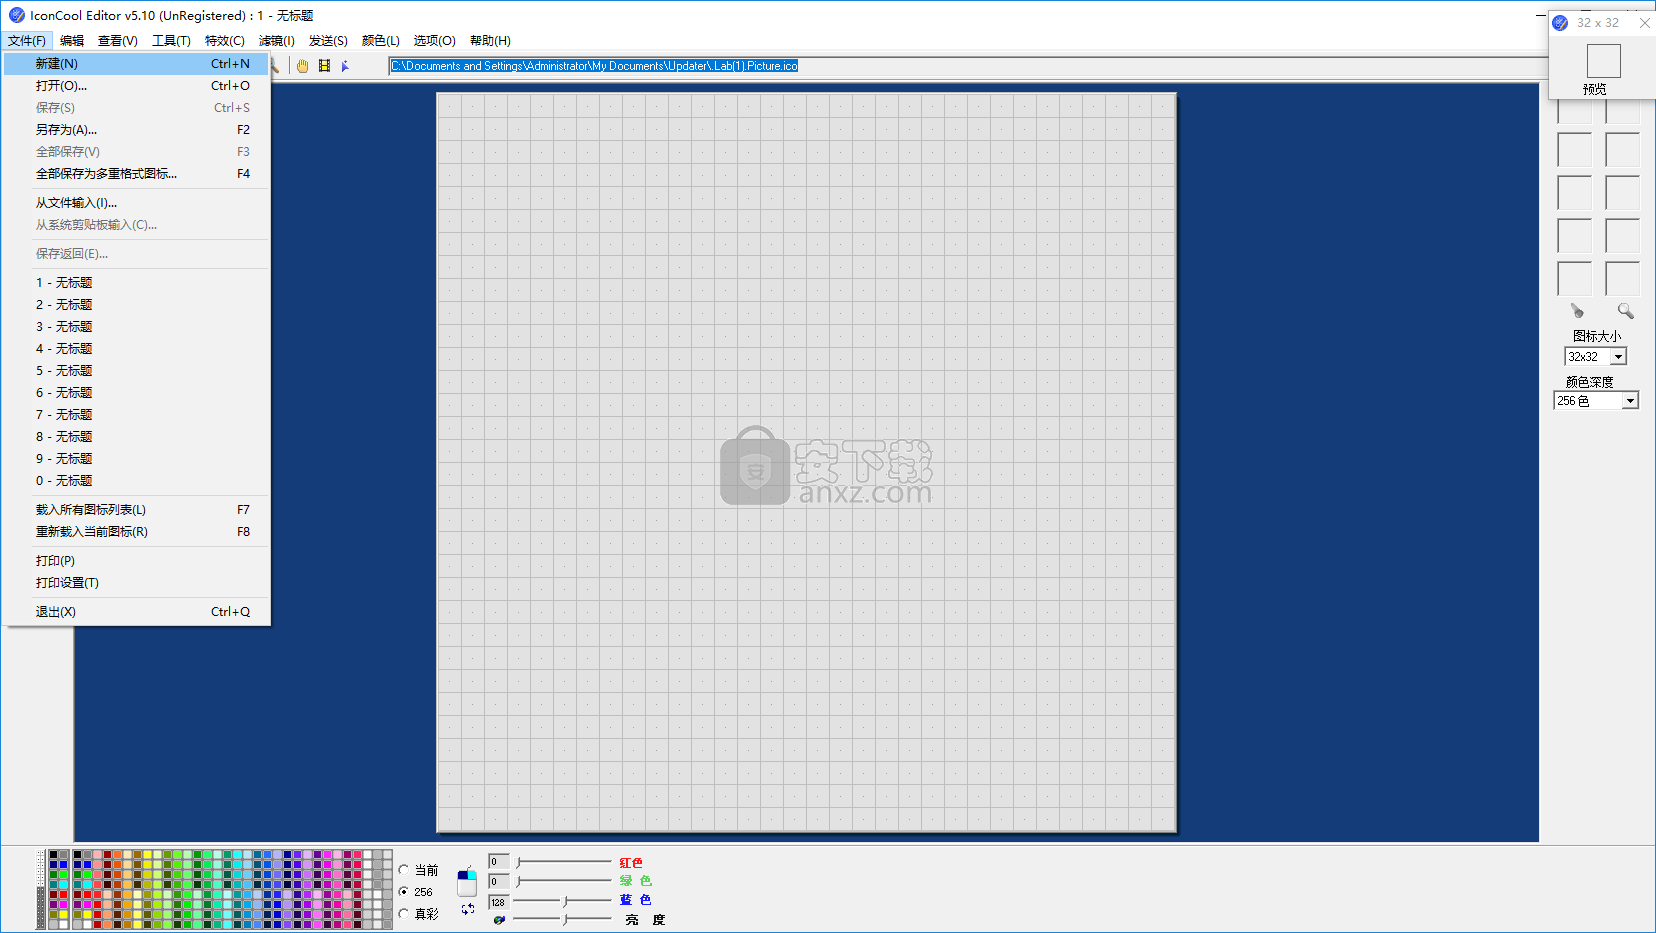The width and height of the screenshot is (1656, 933).
Task: Click the blue value box showing 128
Action: click(498, 902)
